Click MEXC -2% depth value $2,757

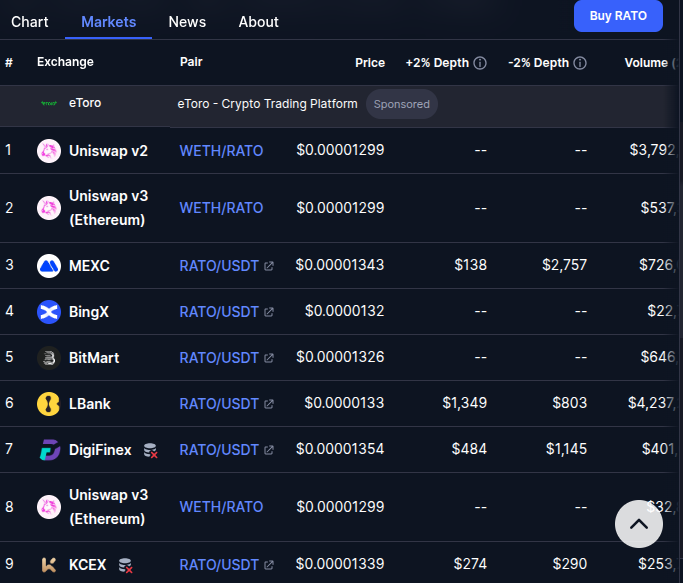click(565, 265)
